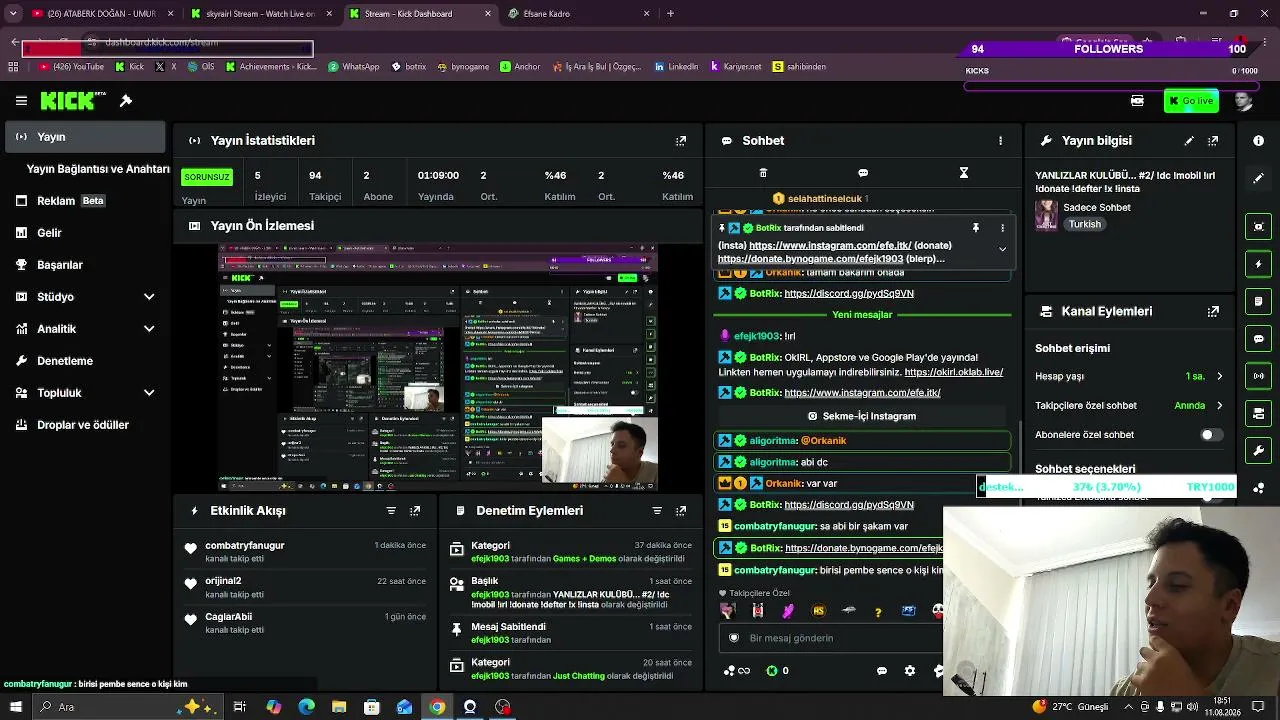Toggle the channel actions widget in right sidebar
The height and width of the screenshot is (720, 1280).
click(1259, 413)
